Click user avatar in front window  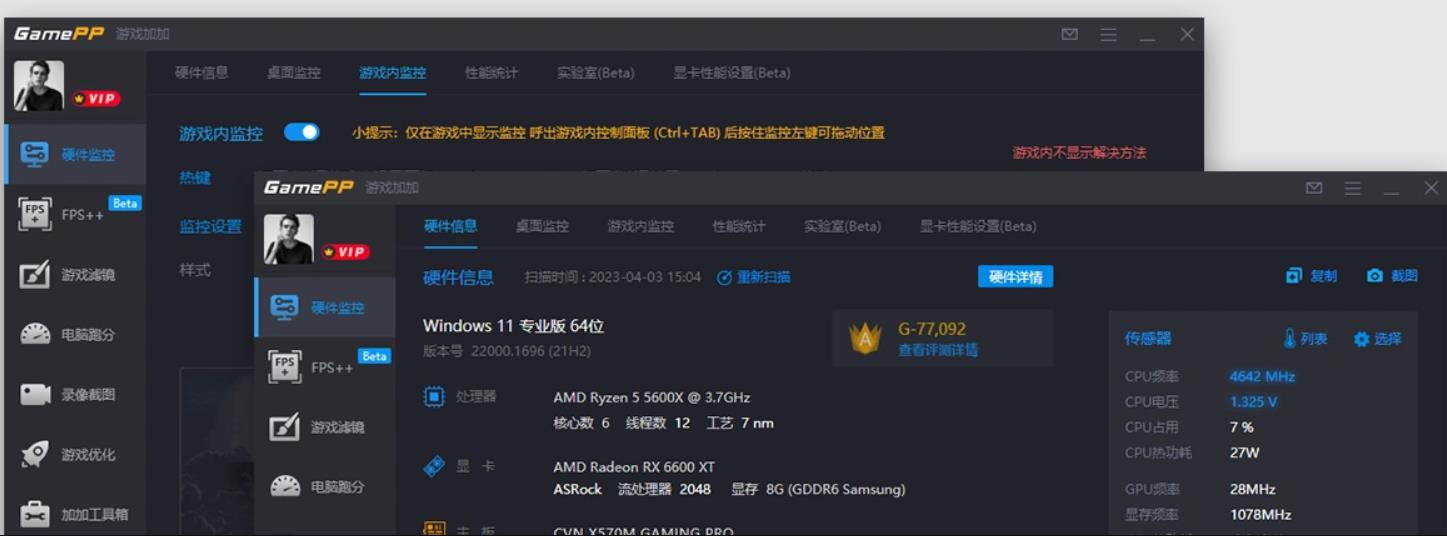[289, 239]
